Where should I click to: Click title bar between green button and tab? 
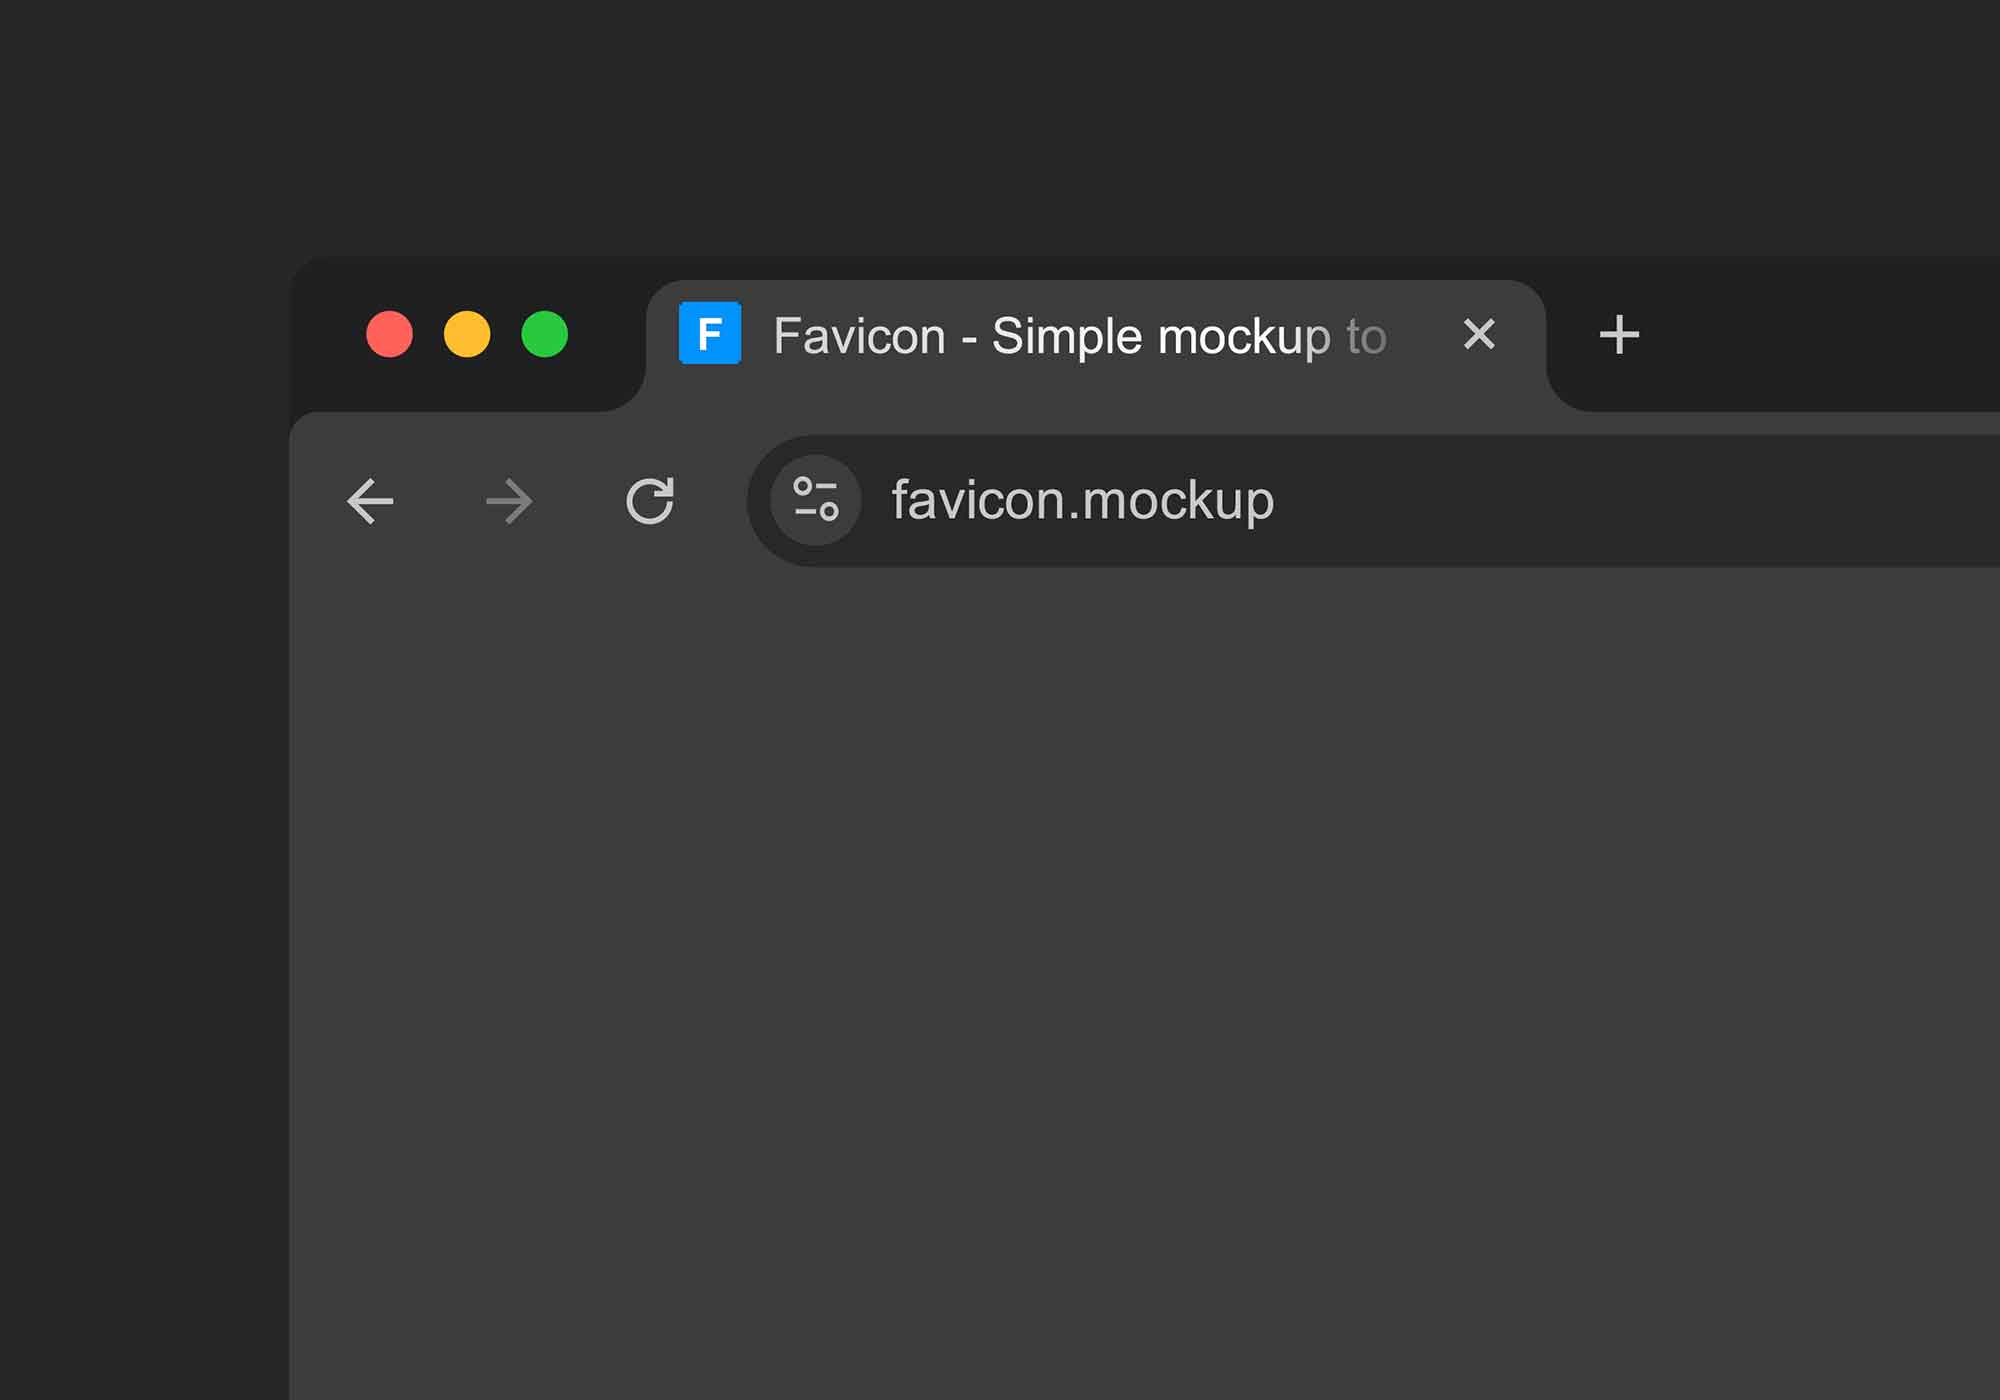tap(605, 334)
